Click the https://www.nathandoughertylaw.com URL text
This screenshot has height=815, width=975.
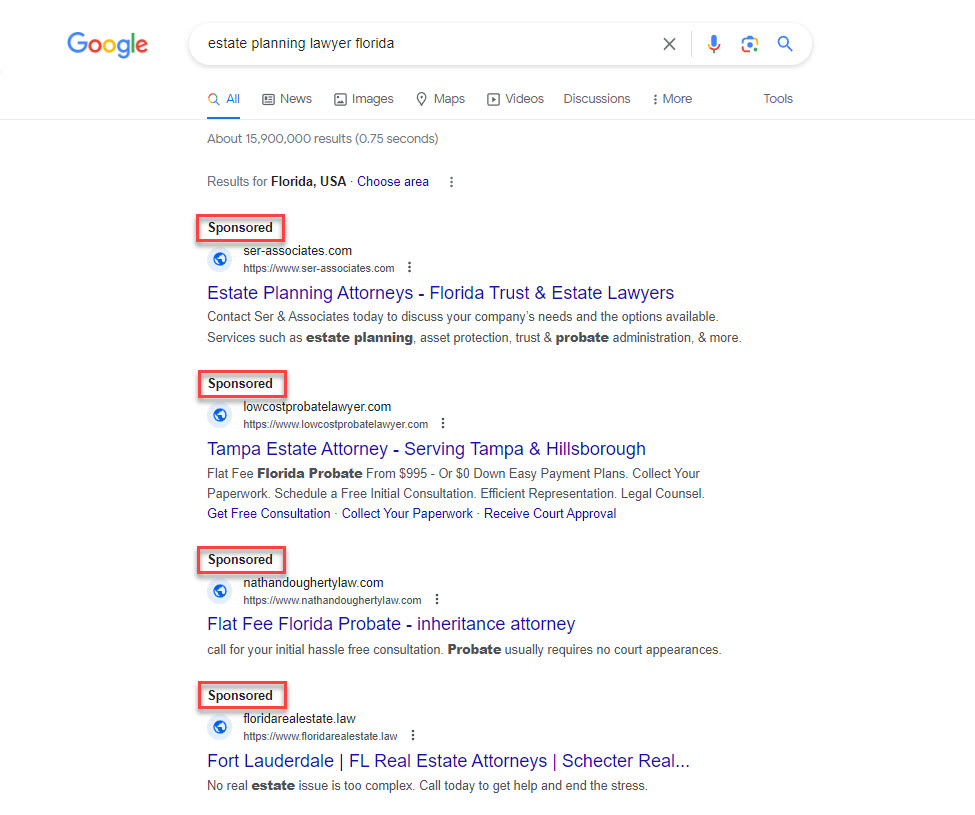coord(333,601)
